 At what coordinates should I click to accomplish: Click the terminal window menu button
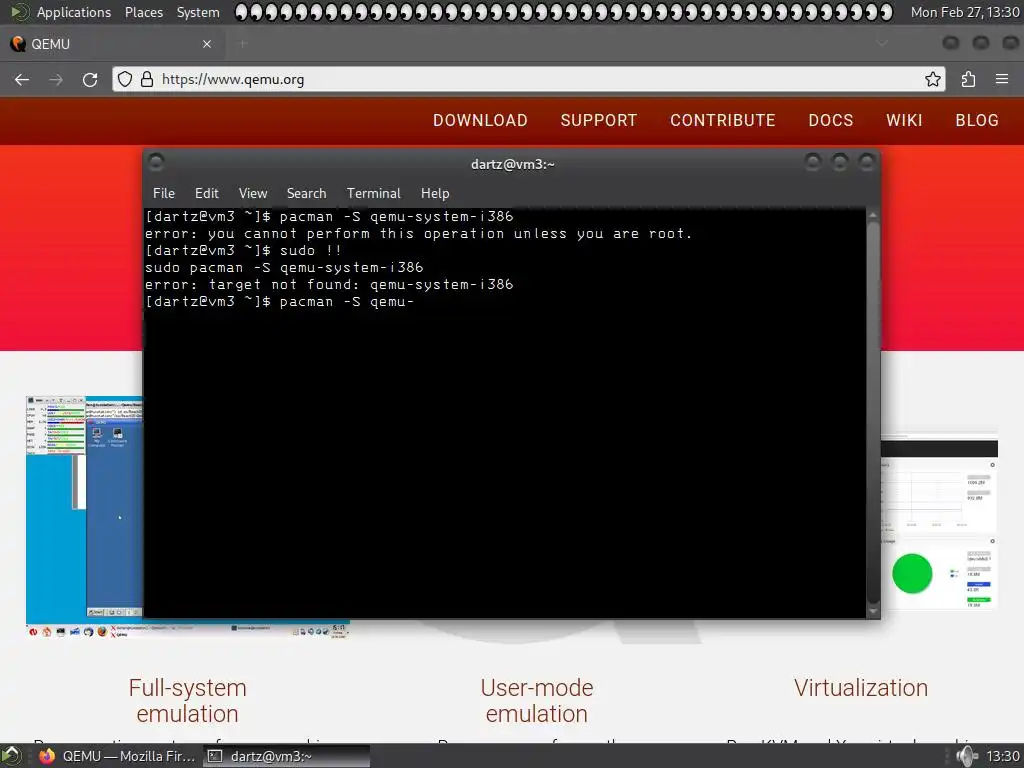pyautogui.click(x=156, y=161)
